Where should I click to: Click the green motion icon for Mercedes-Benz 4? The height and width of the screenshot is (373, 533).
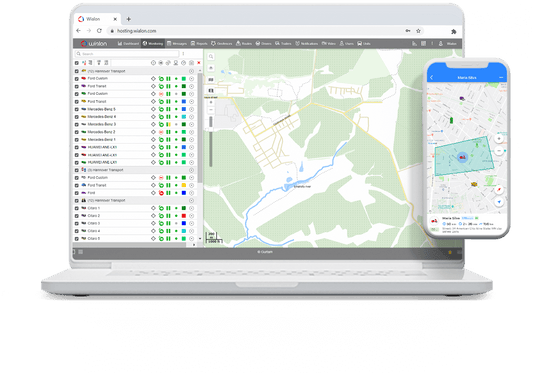coord(161,117)
